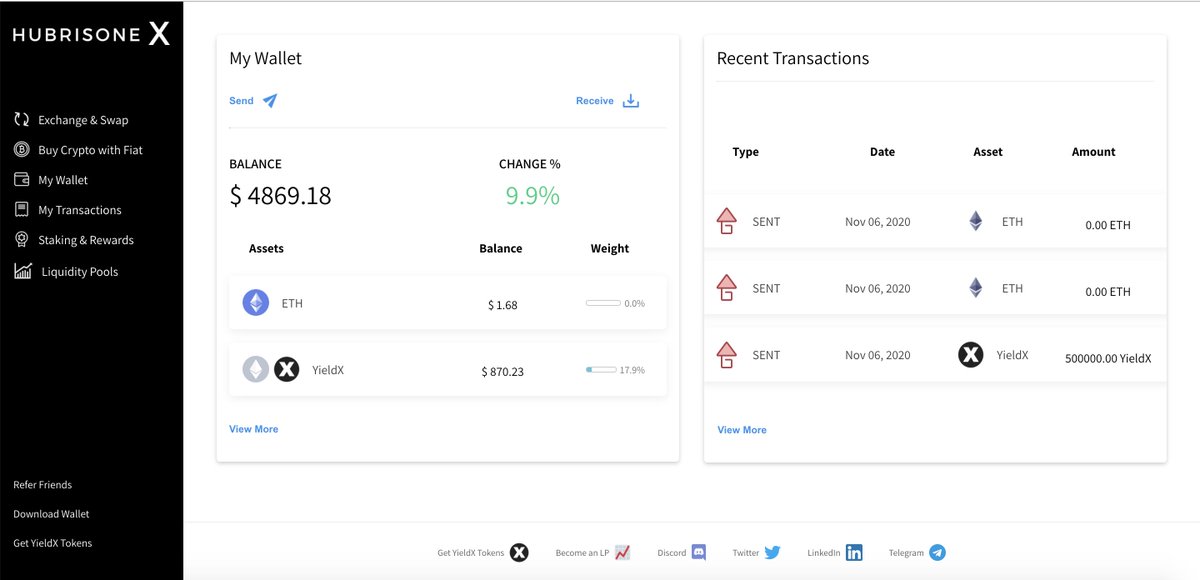Screen dimensions: 1200x580
Task: Click the Liquidity Pools chart icon
Action: [x=22, y=271]
